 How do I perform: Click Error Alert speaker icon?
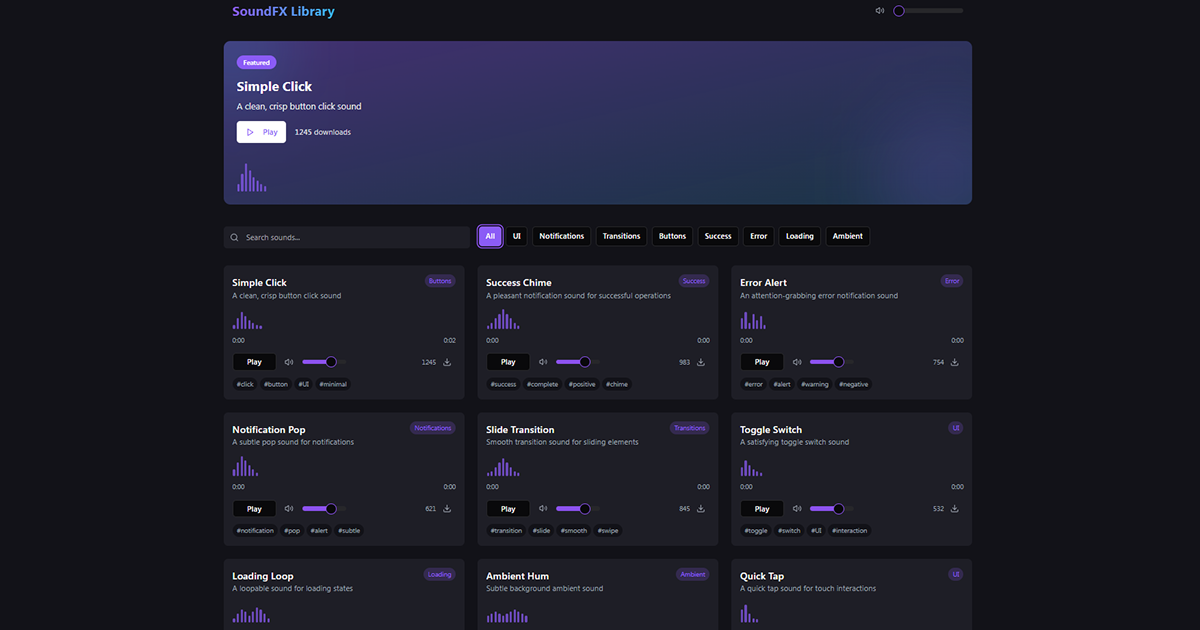click(797, 362)
